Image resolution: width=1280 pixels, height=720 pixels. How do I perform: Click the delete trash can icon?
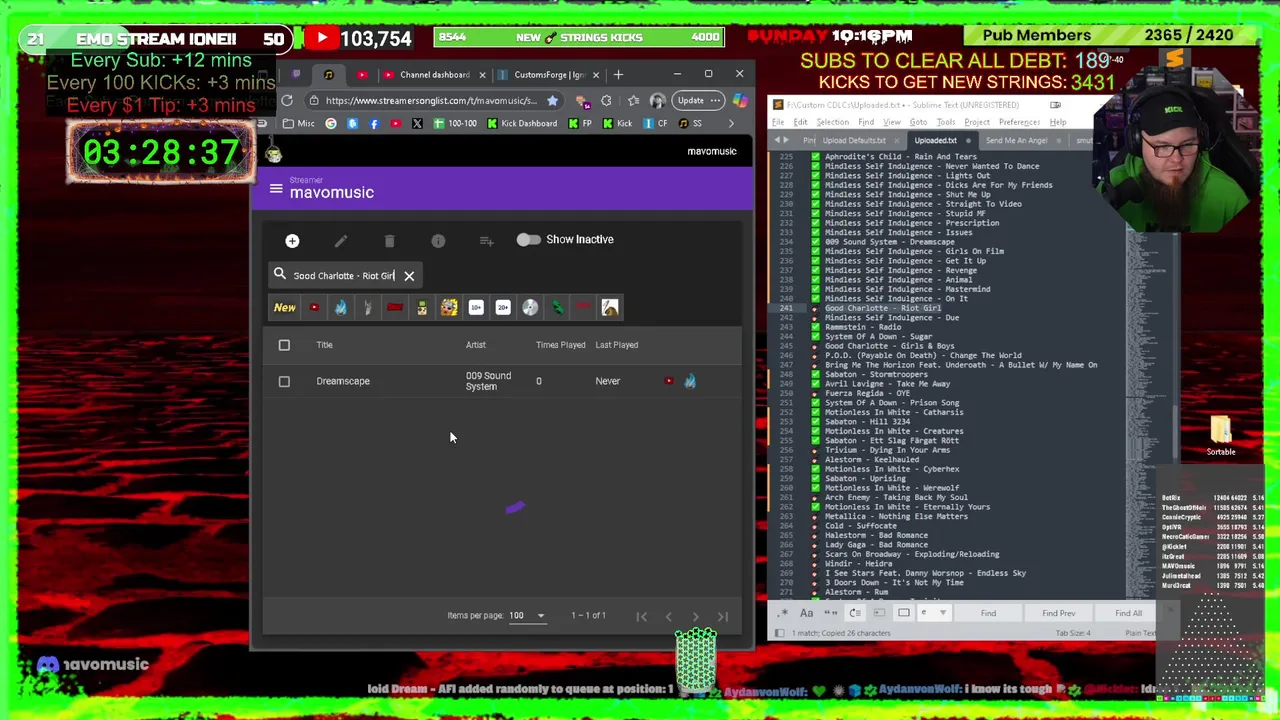(x=389, y=241)
